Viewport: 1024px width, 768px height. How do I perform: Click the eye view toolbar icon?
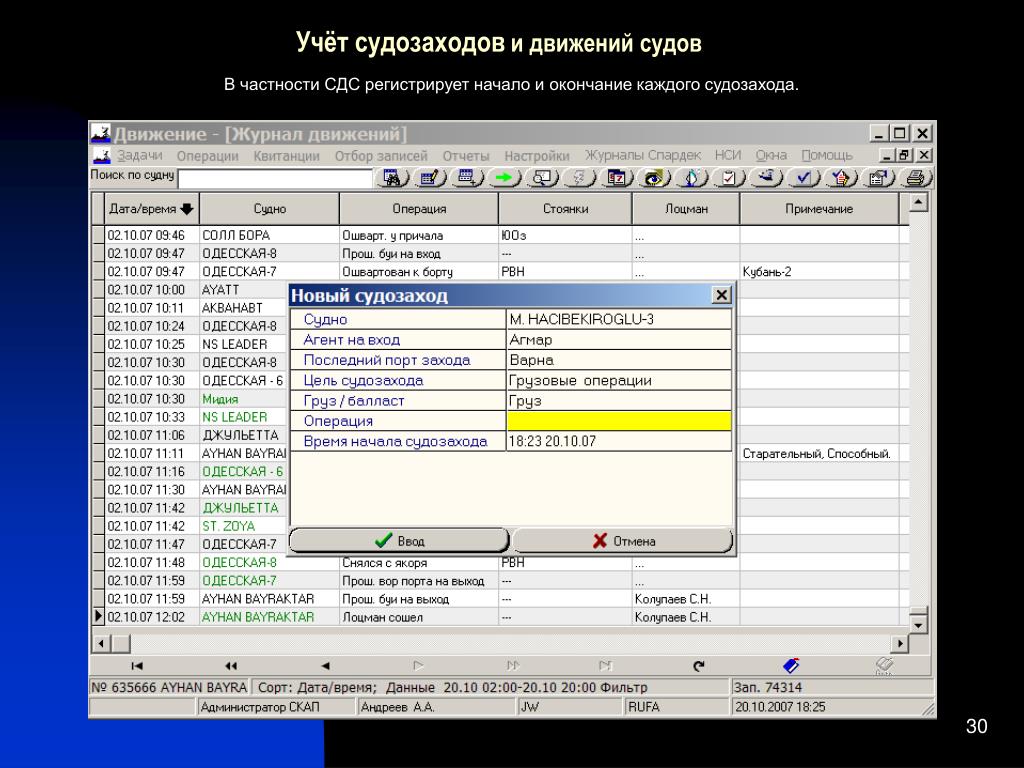[654, 178]
